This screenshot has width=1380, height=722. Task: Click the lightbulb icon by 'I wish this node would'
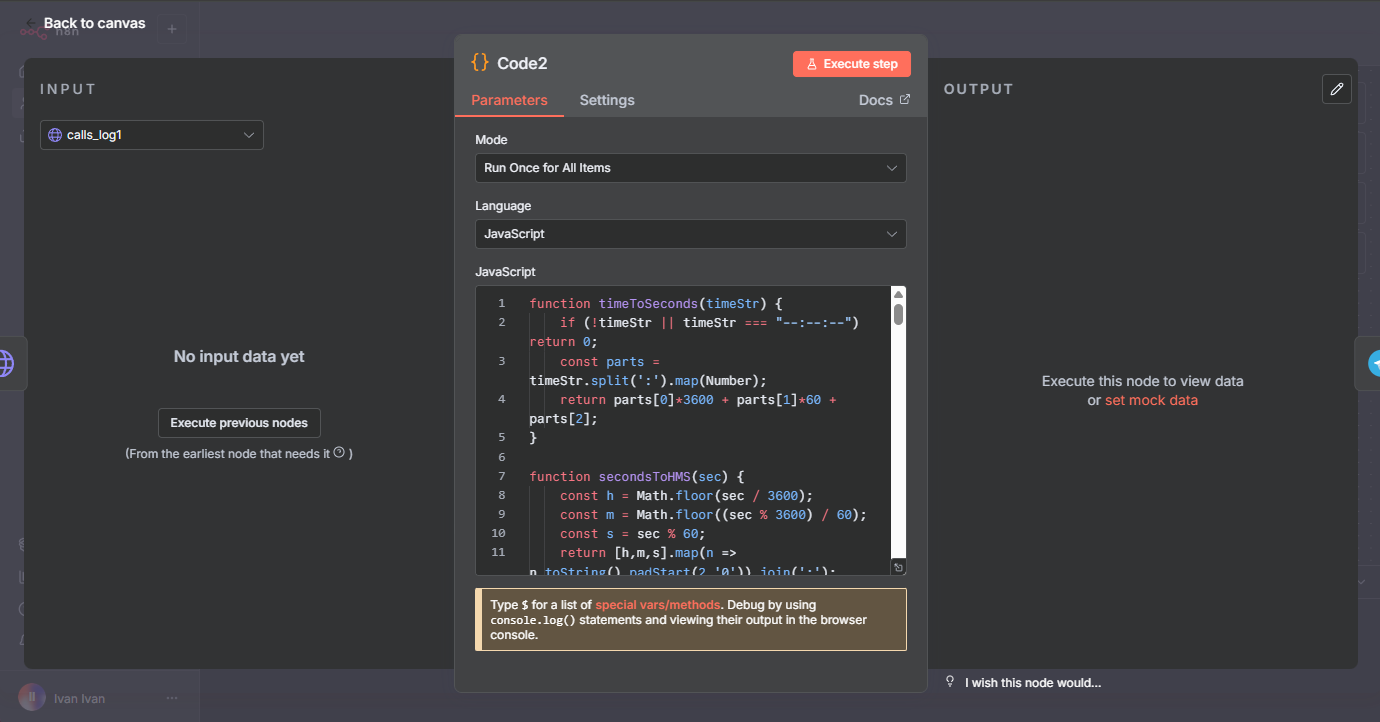point(950,682)
